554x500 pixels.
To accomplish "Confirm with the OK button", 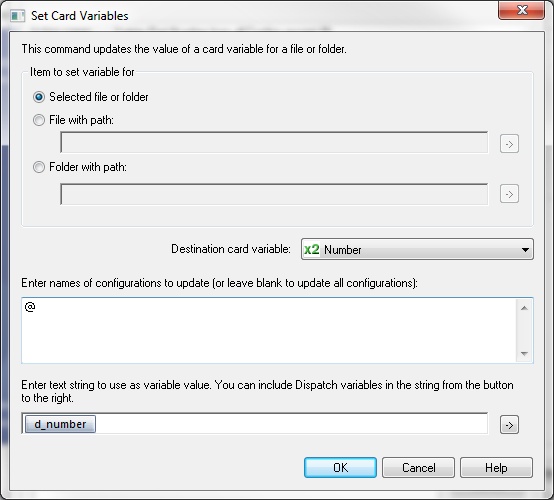I will 340,468.
